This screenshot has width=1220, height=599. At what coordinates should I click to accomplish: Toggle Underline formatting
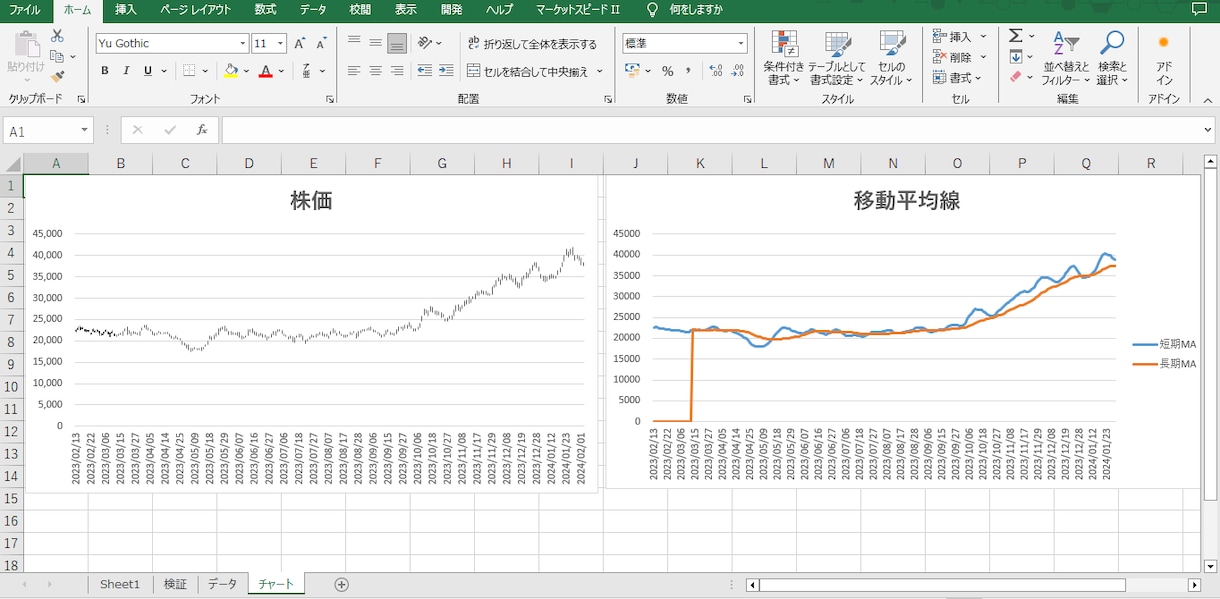(x=148, y=71)
